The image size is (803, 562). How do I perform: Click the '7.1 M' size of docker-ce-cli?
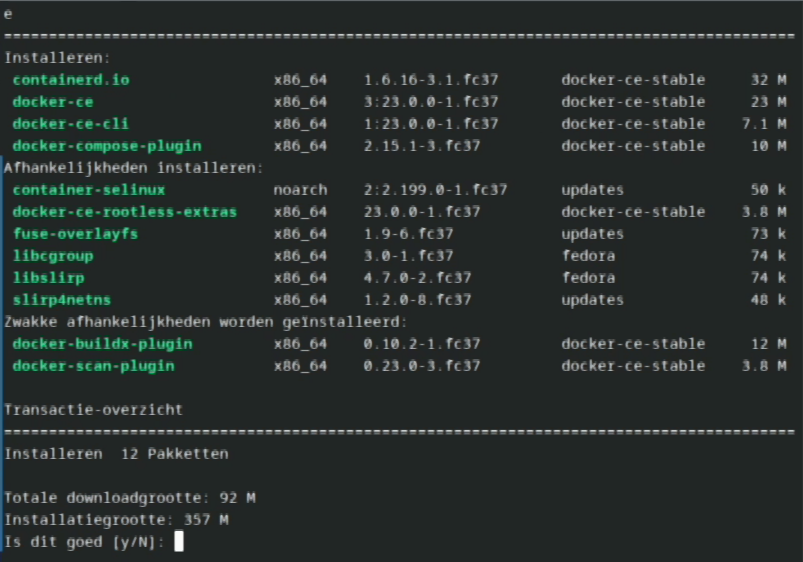(764, 124)
